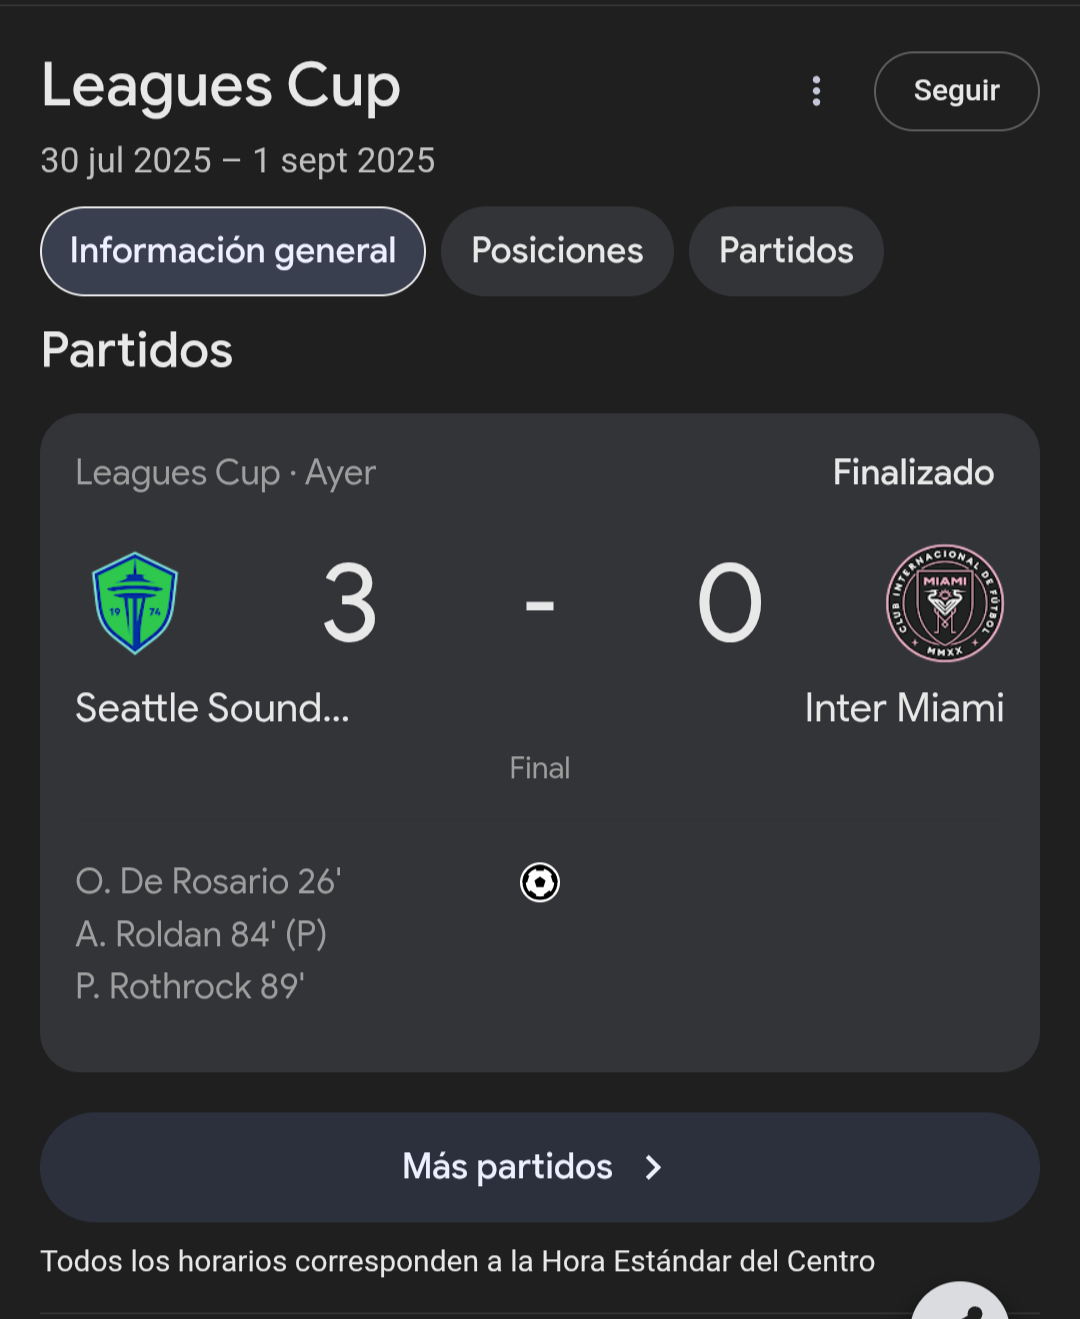Open Más partidos to see more matches
The width and height of the screenshot is (1080, 1319).
(x=540, y=1167)
